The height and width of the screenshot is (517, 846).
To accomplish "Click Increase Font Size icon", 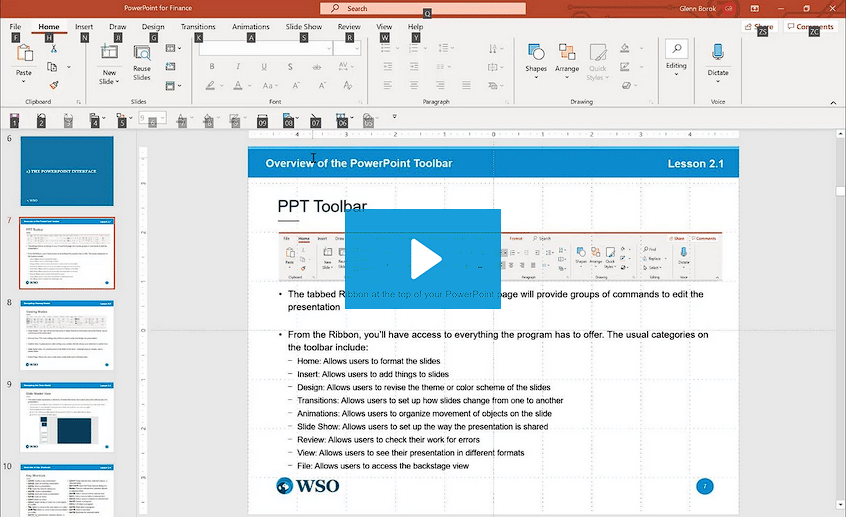I will tap(296, 85).
